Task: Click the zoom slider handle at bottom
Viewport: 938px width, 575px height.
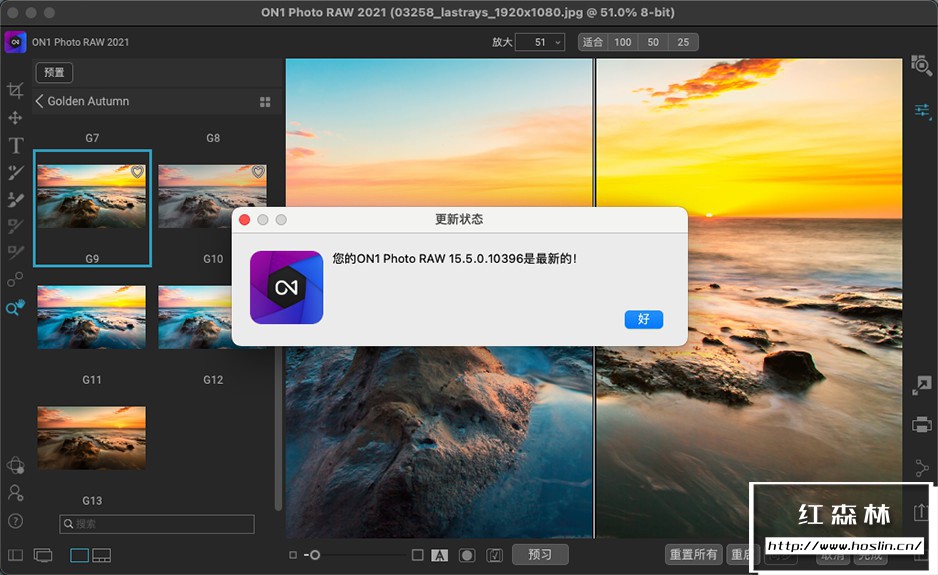Action: pyautogui.click(x=315, y=555)
